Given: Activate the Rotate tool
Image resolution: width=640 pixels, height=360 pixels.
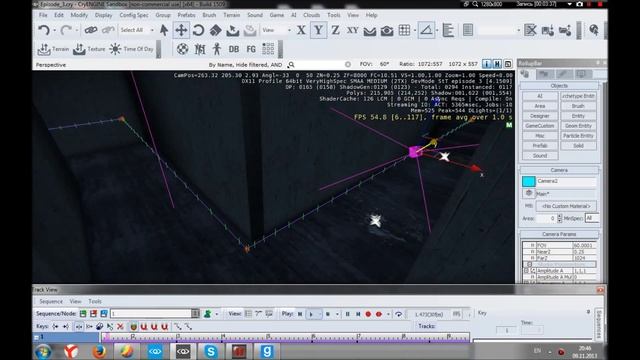Looking at the screenshot, I should tap(198, 30).
